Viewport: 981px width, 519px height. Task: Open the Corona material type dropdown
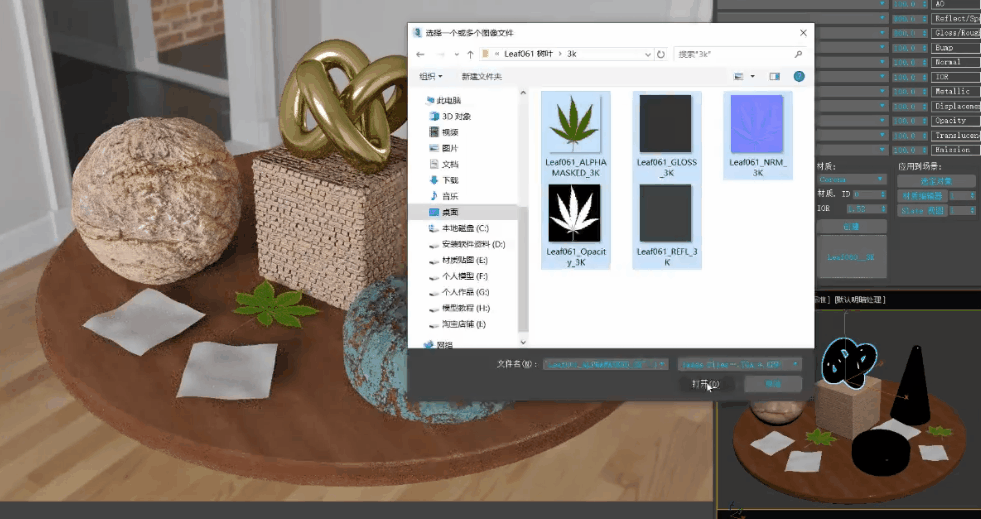point(851,179)
